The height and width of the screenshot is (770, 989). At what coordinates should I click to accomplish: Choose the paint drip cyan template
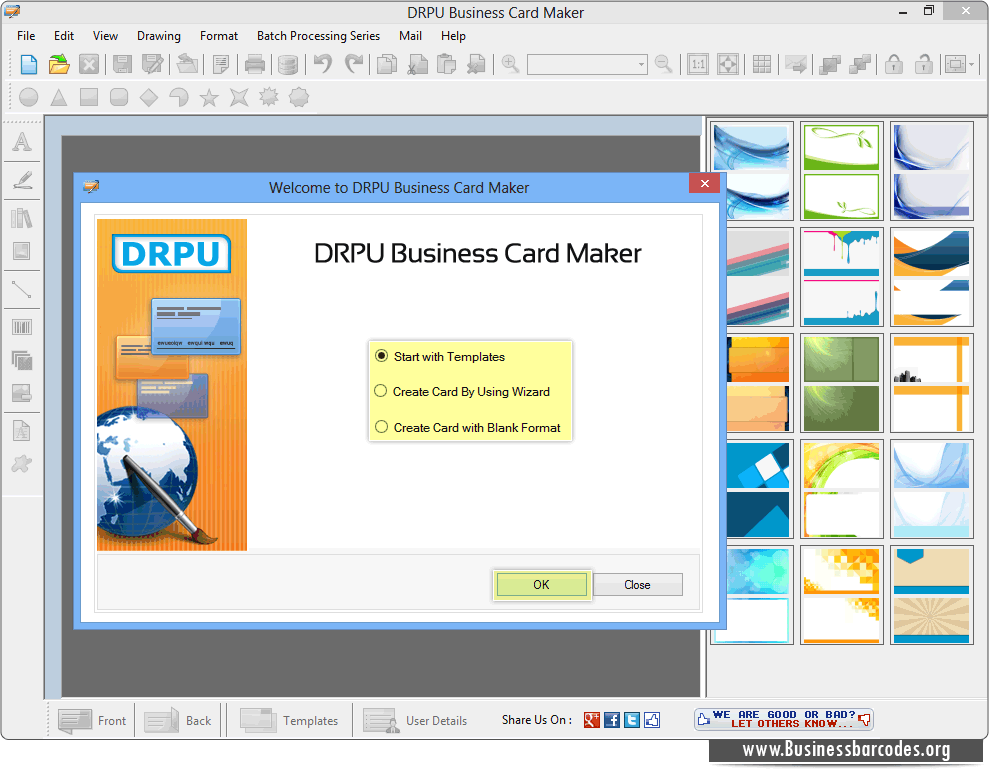point(841,277)
